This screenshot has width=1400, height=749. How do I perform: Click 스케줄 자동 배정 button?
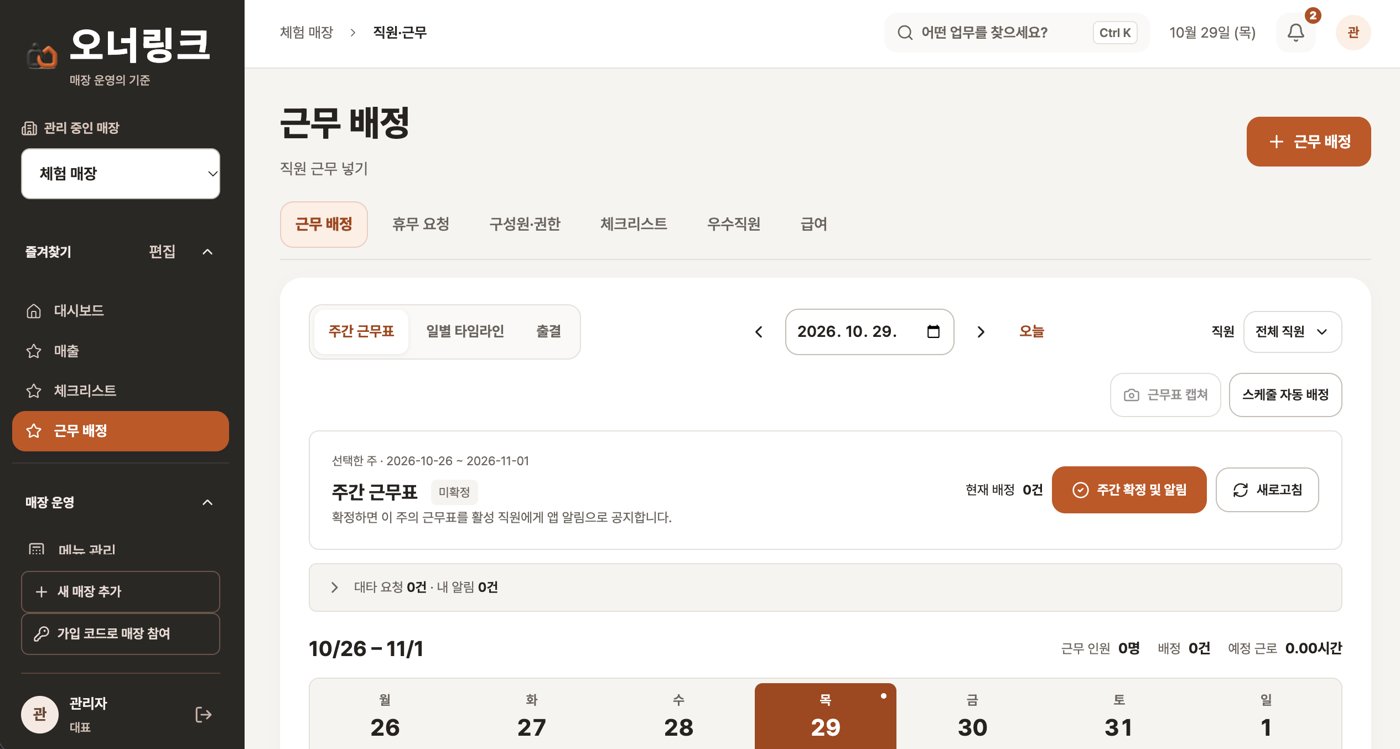point(1285,395)
